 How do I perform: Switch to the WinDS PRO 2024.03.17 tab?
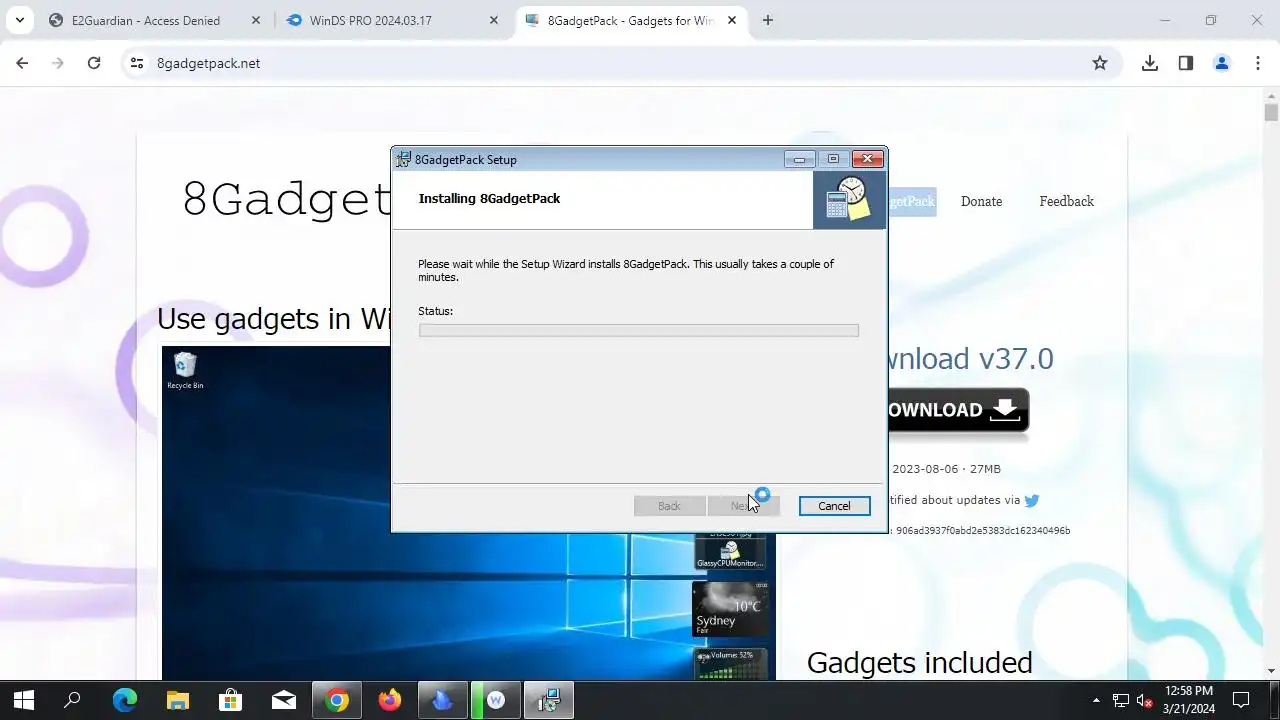click(x=371, y=20)
